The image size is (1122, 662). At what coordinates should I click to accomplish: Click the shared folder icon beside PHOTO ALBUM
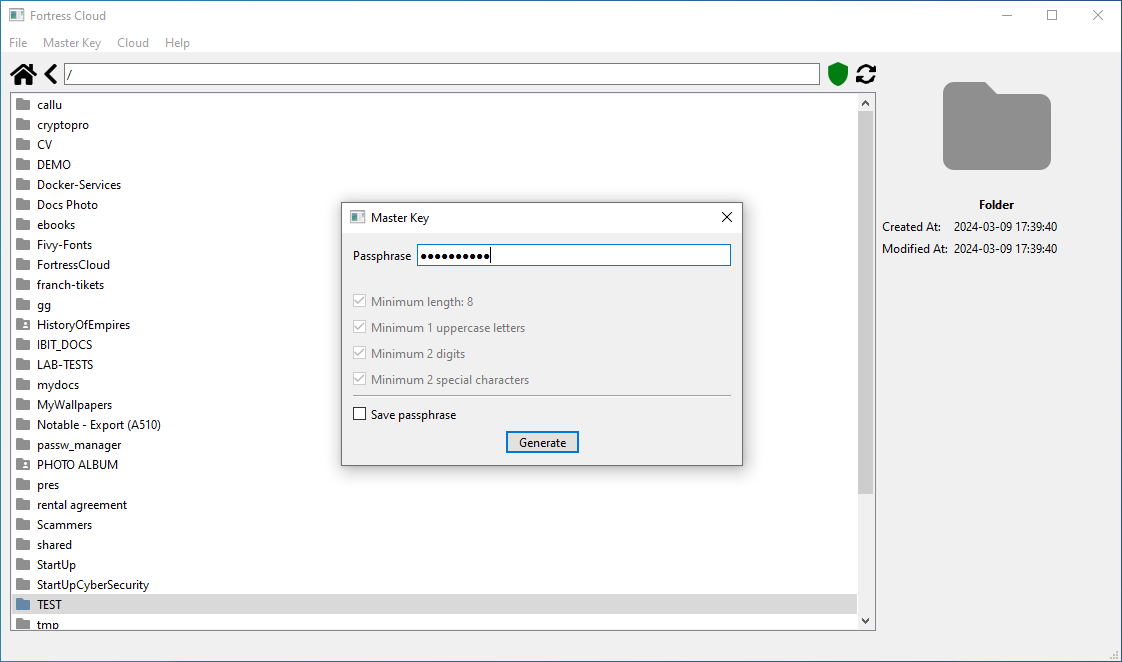(22, 464)
